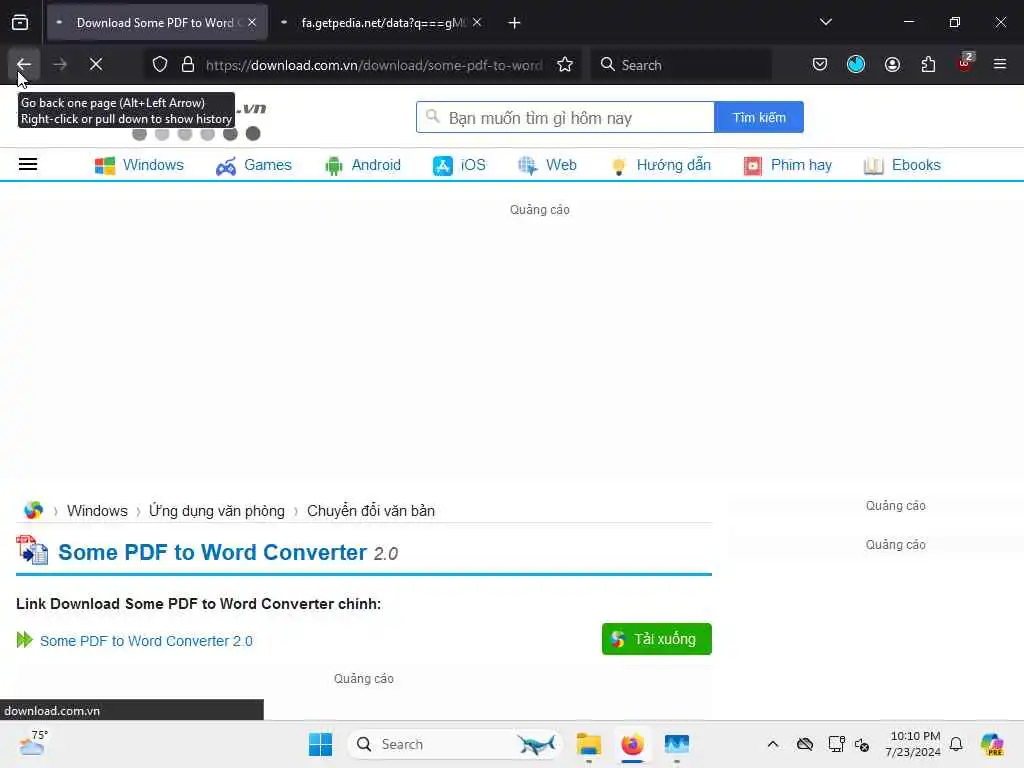
Task: Click the breadcrumb home logo icon
Action: pyautogui.click(x=33, y=511)
